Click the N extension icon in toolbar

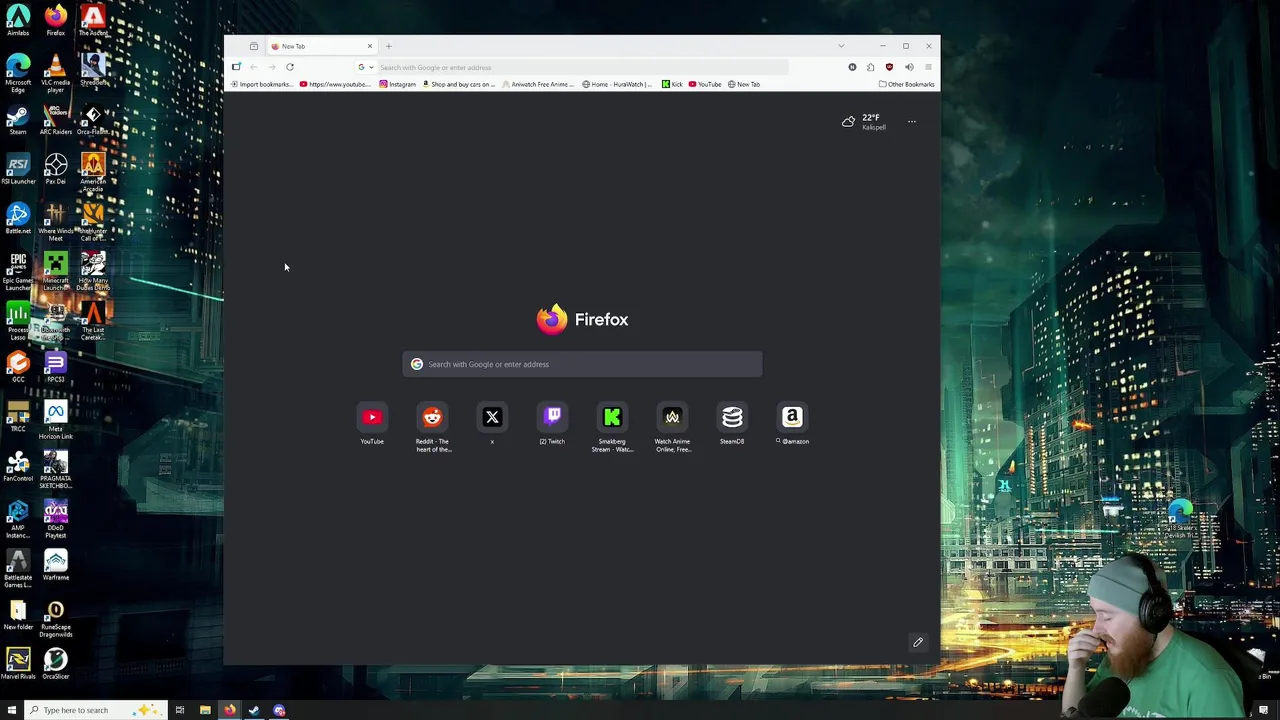(852, 67)
